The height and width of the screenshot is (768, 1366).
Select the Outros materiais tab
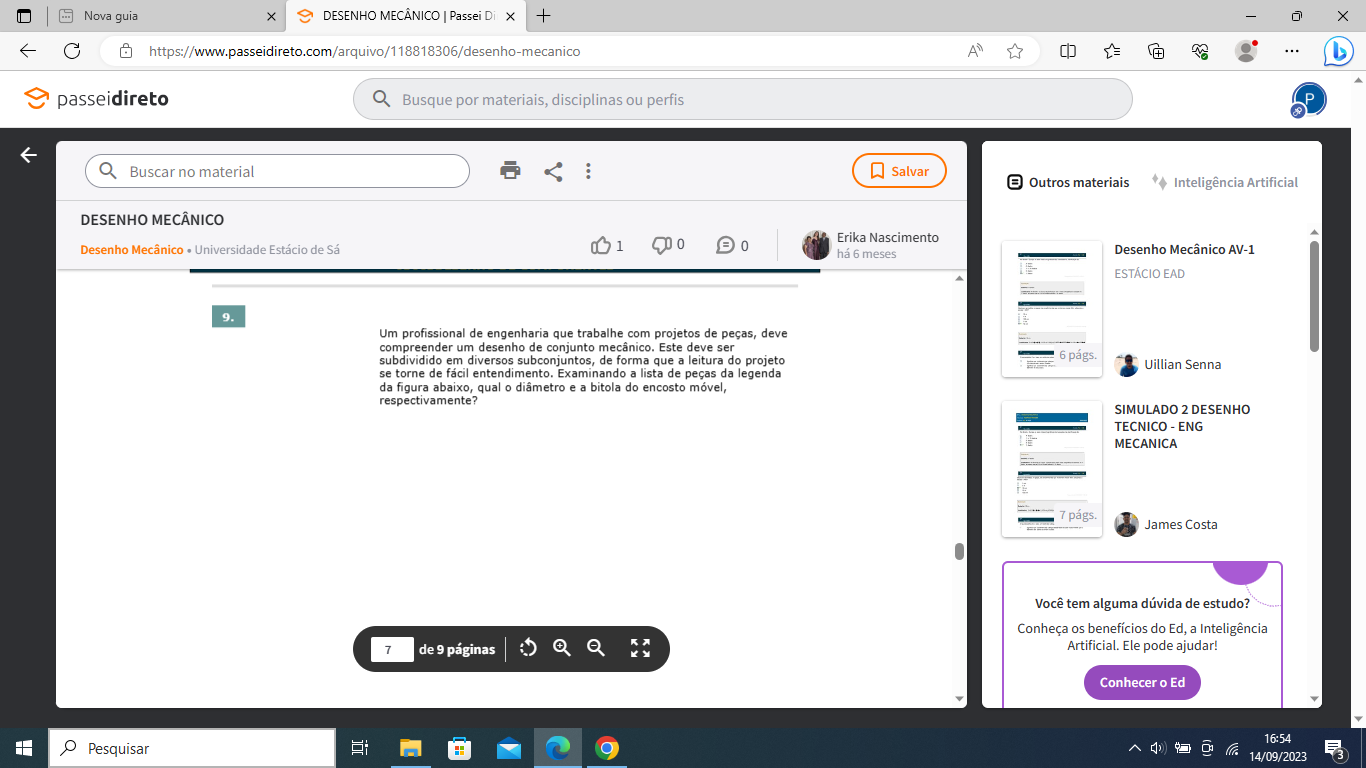pyautogui.click(x=1067, y=182)
